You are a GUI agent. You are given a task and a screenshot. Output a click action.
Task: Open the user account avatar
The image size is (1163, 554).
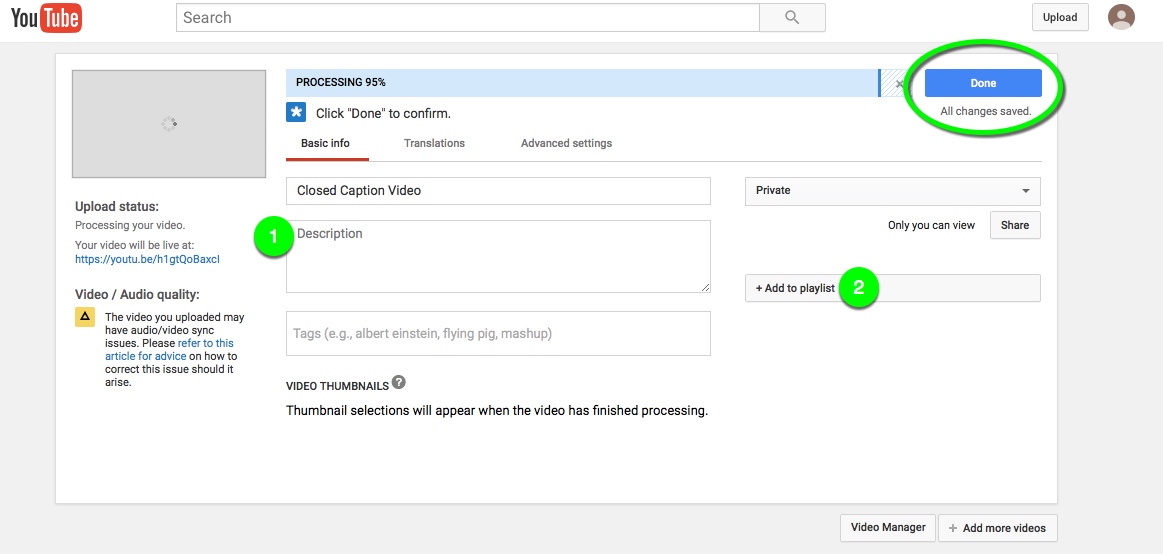pos(1121,17)
